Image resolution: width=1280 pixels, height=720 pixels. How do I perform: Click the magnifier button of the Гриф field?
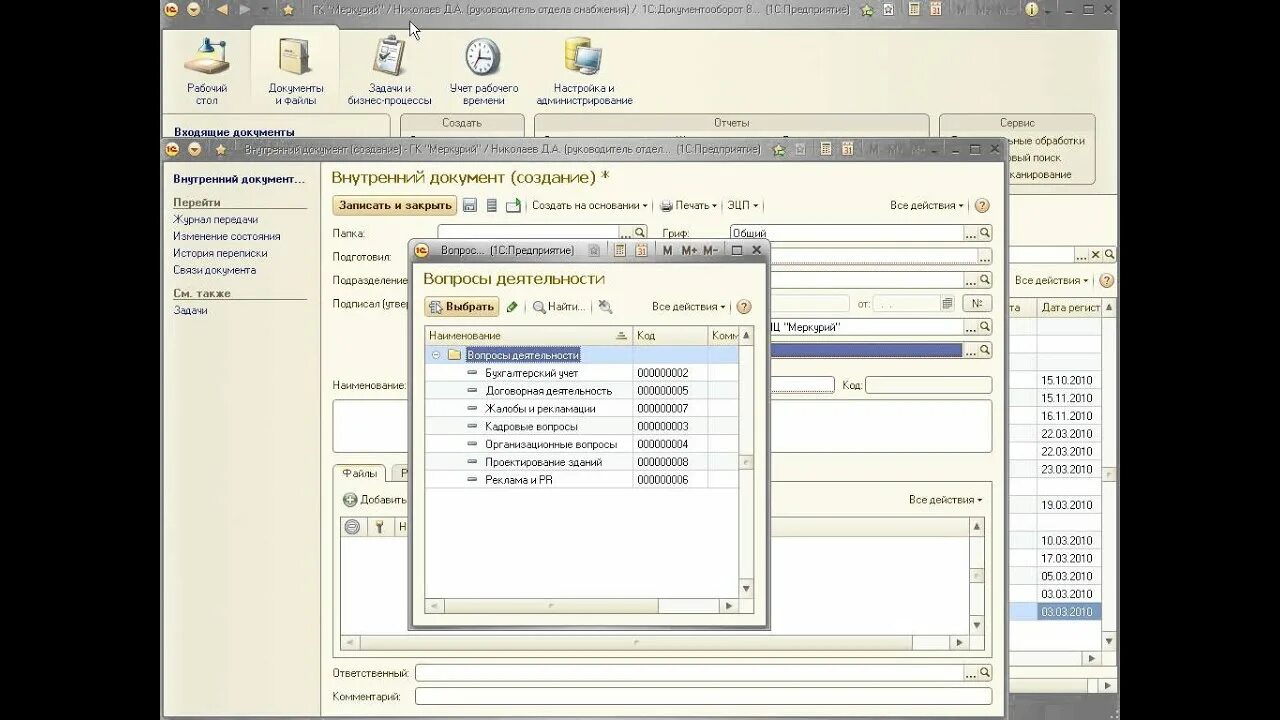(985, 233)
